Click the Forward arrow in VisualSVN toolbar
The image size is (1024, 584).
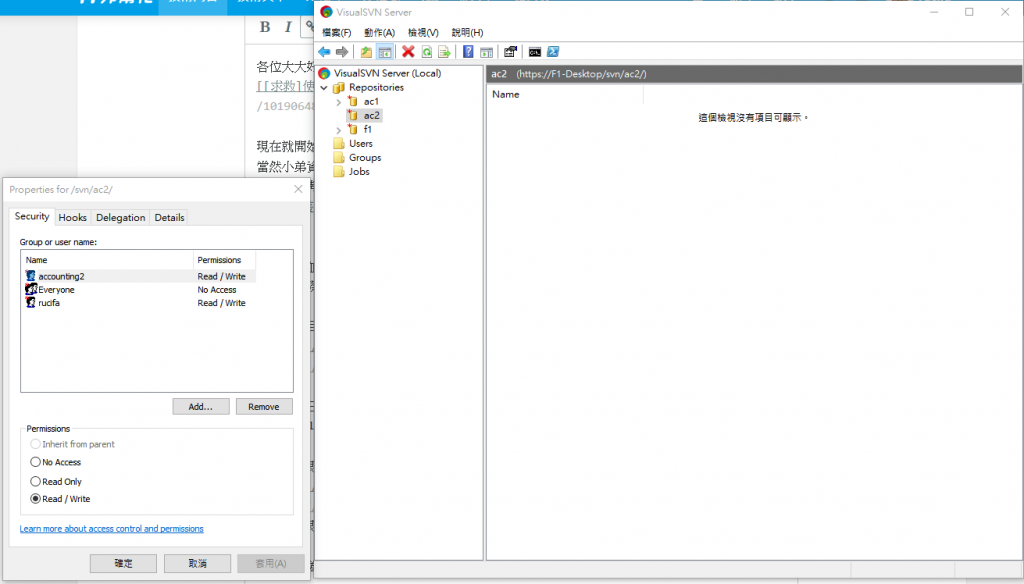(x=342, y=52)
